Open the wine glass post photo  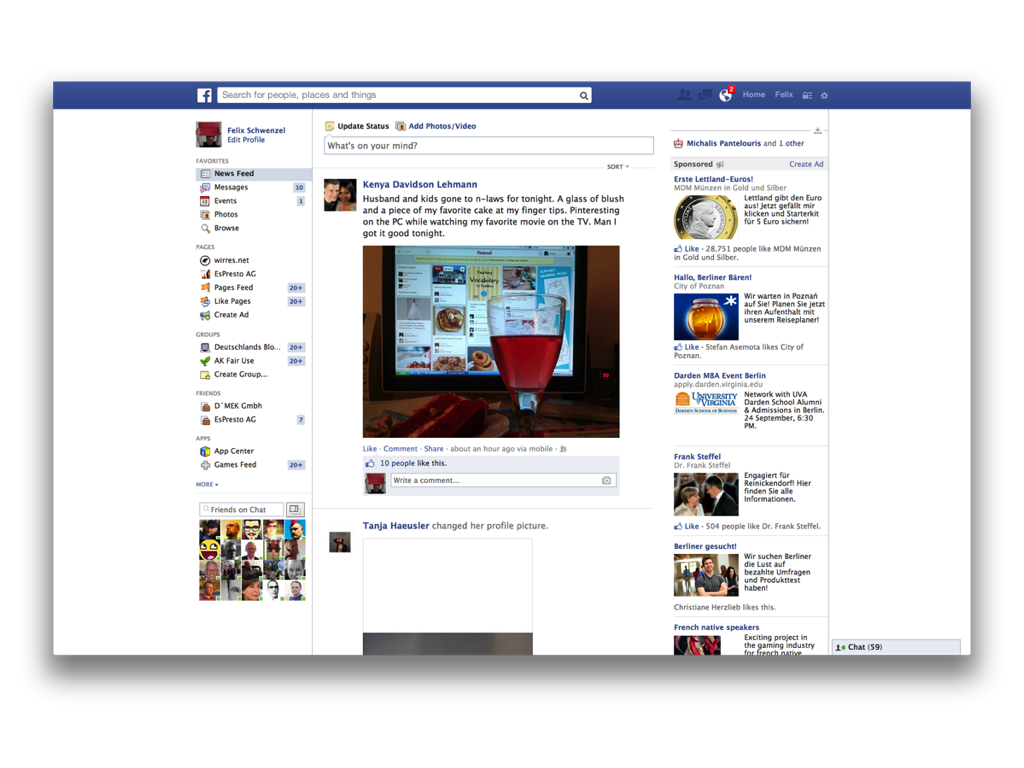click(490, 341)
